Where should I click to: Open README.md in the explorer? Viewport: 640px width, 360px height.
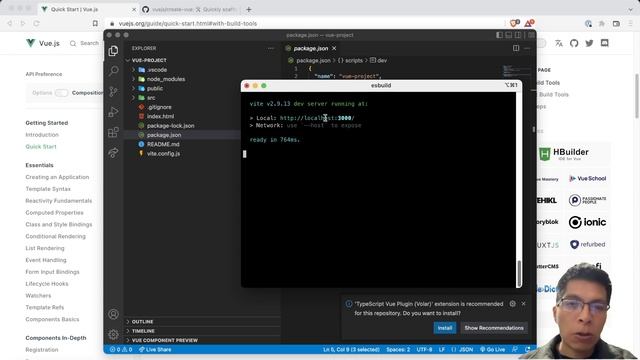[x=163, y=144]
